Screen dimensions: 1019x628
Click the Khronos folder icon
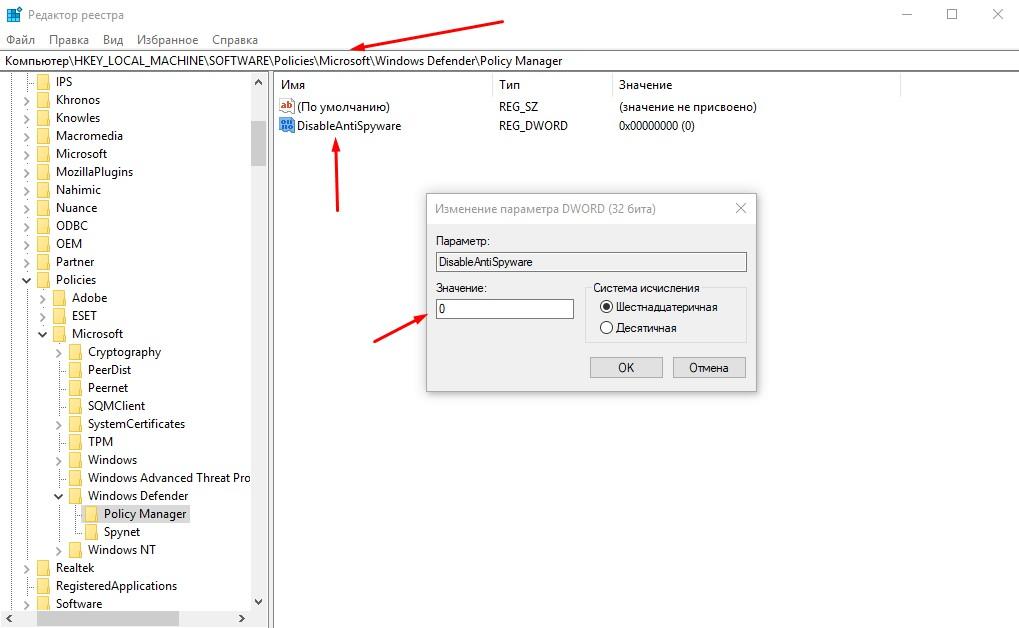click(x=44, y=100)
